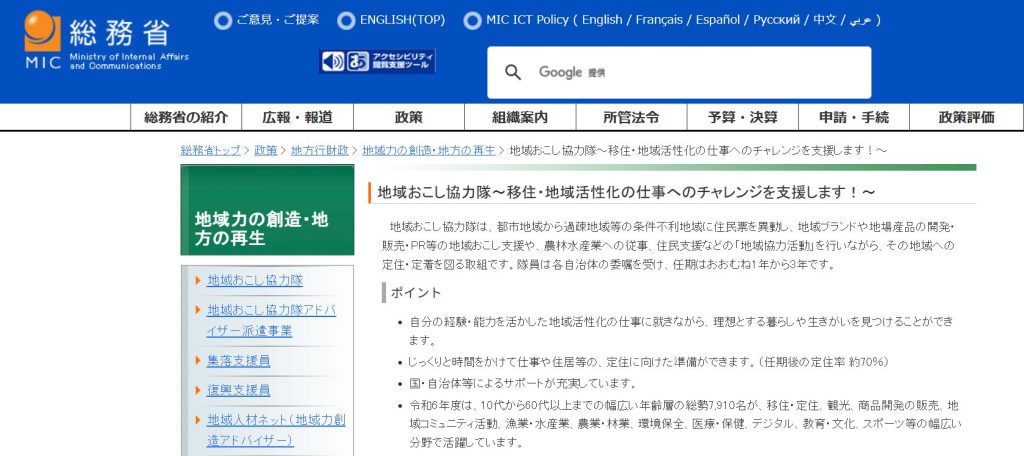Click the Google search input field

(x=679, y=73)
